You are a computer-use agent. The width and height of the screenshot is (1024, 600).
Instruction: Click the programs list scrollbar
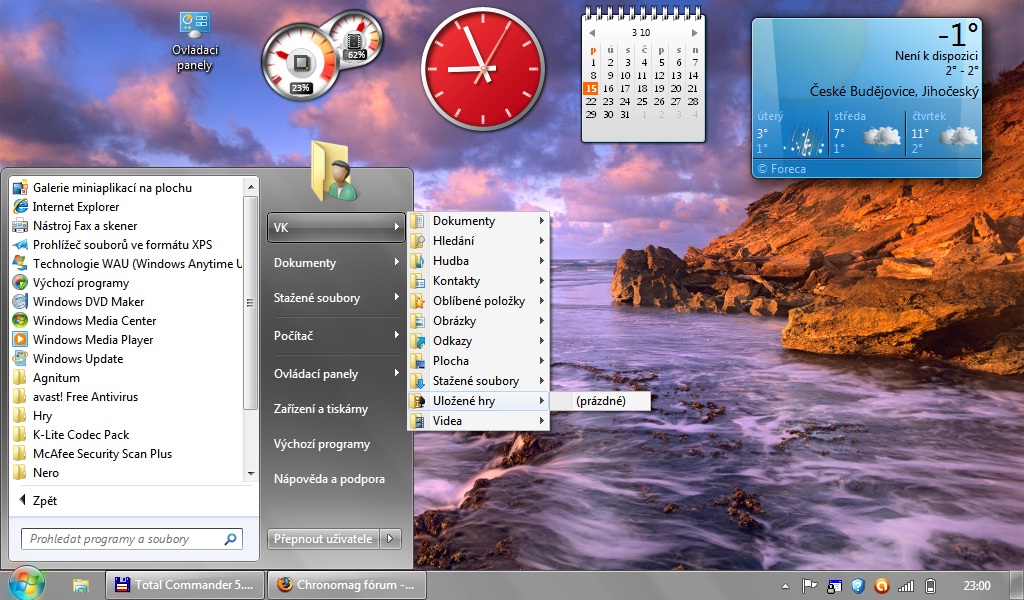[x=251, y=300]
